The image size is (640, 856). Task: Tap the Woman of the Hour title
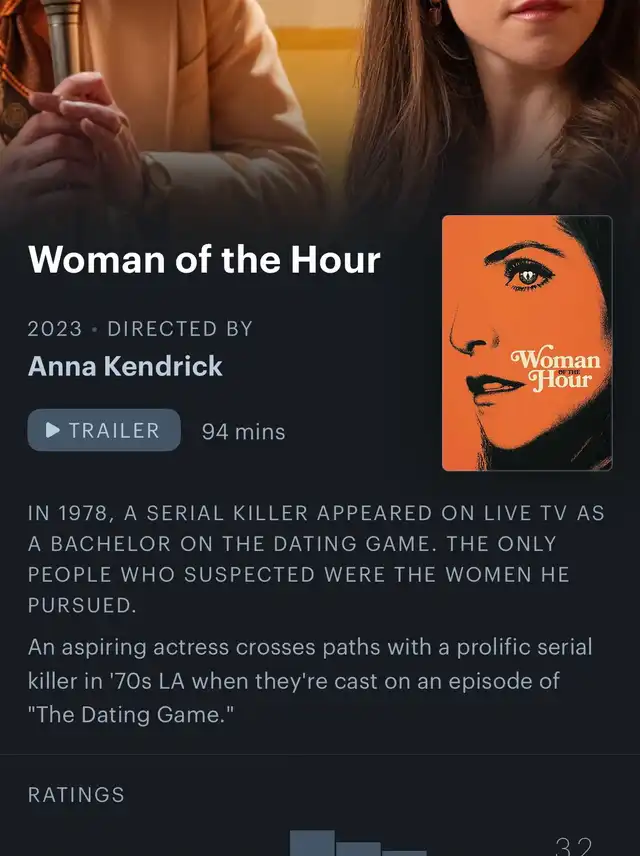204,259
